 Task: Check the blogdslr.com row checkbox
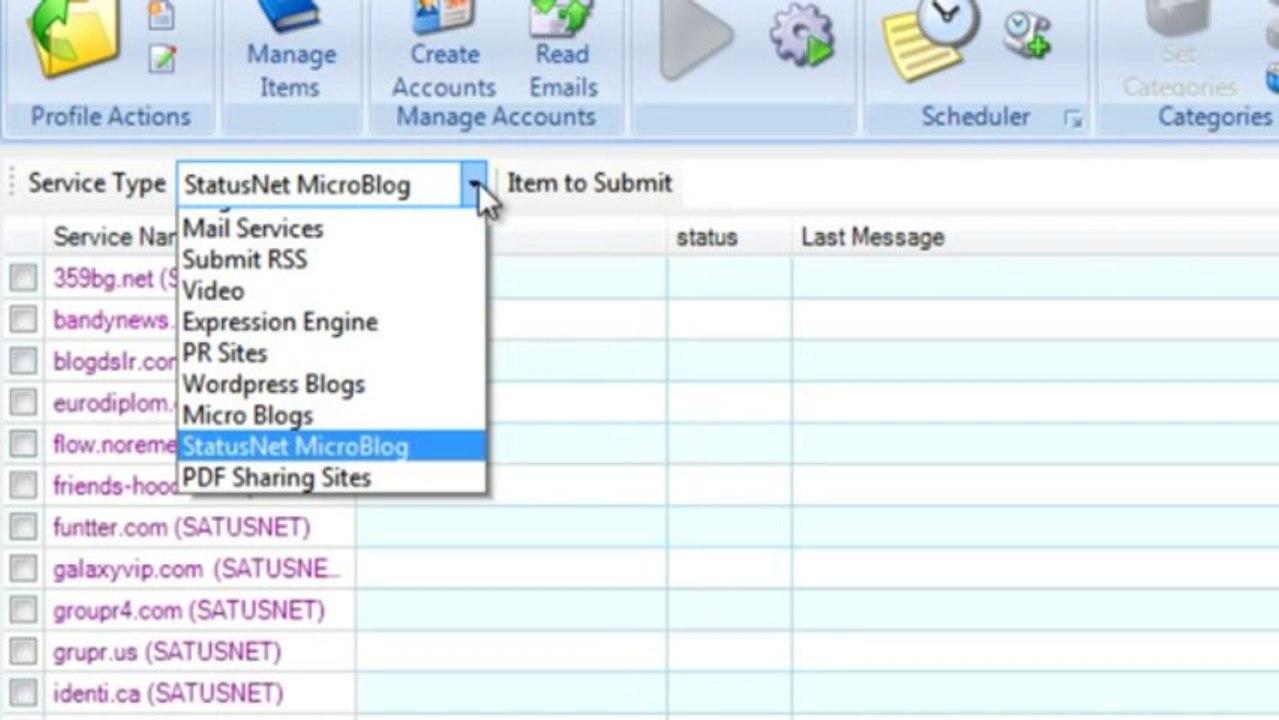23,361
